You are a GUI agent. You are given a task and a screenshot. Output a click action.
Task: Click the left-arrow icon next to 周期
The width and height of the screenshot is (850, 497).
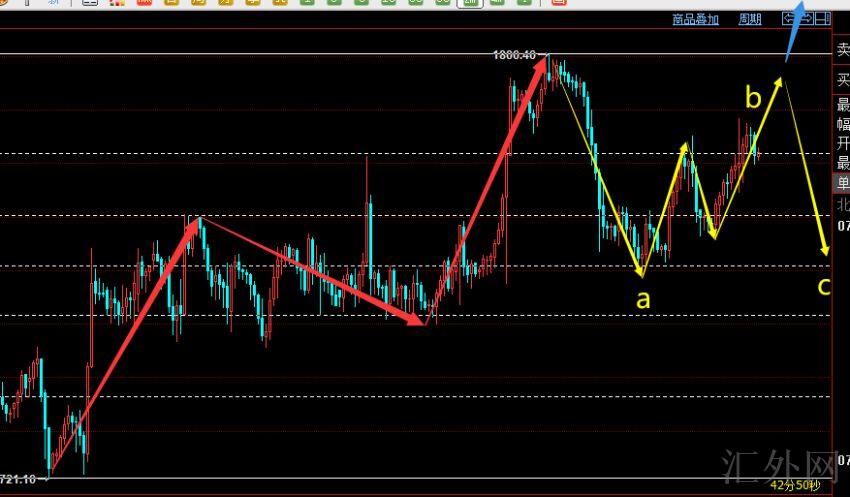790,19
